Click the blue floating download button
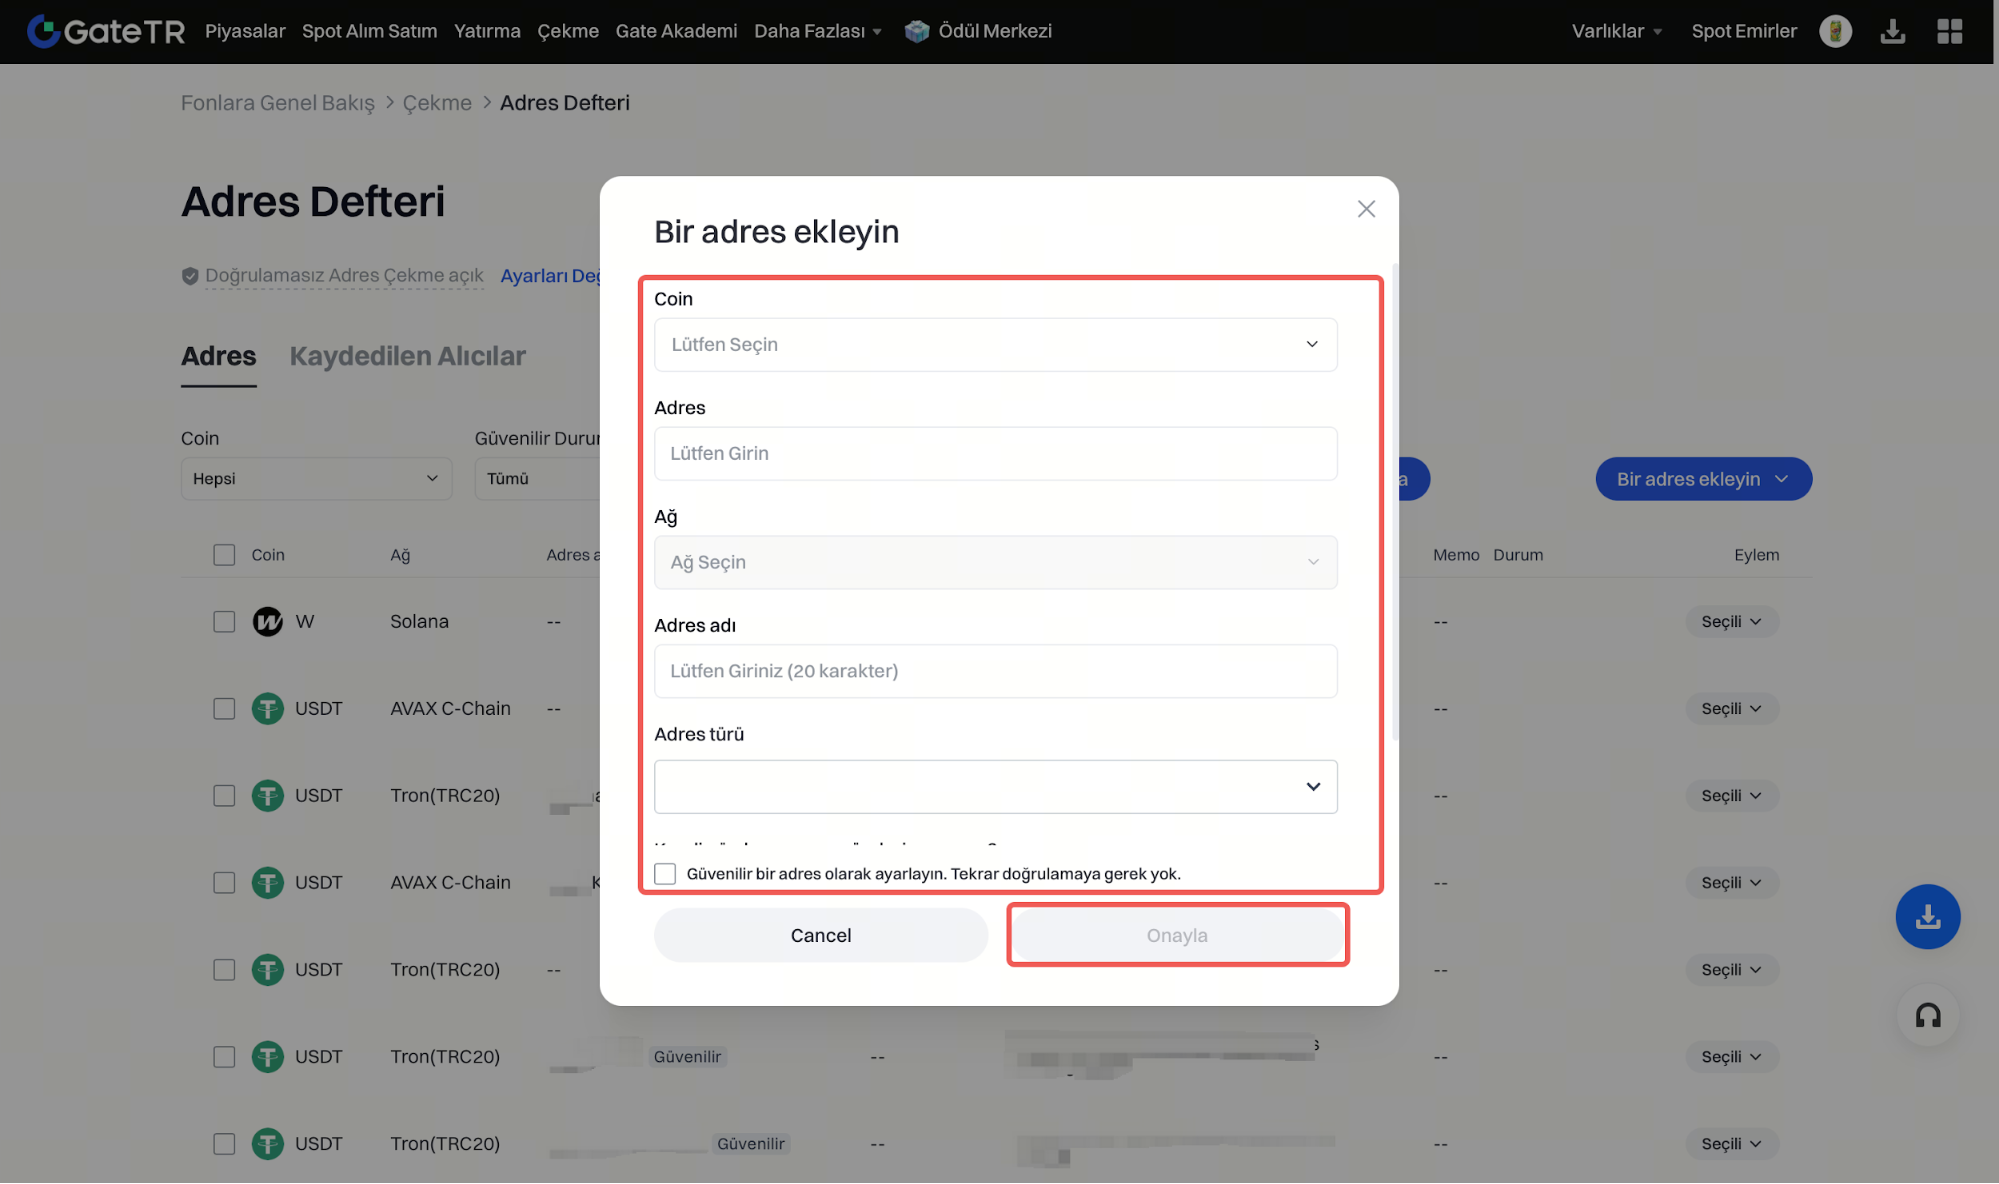Image resolution: width=1999 pixels, height=1184 pixels. [x=1927, y=916]
